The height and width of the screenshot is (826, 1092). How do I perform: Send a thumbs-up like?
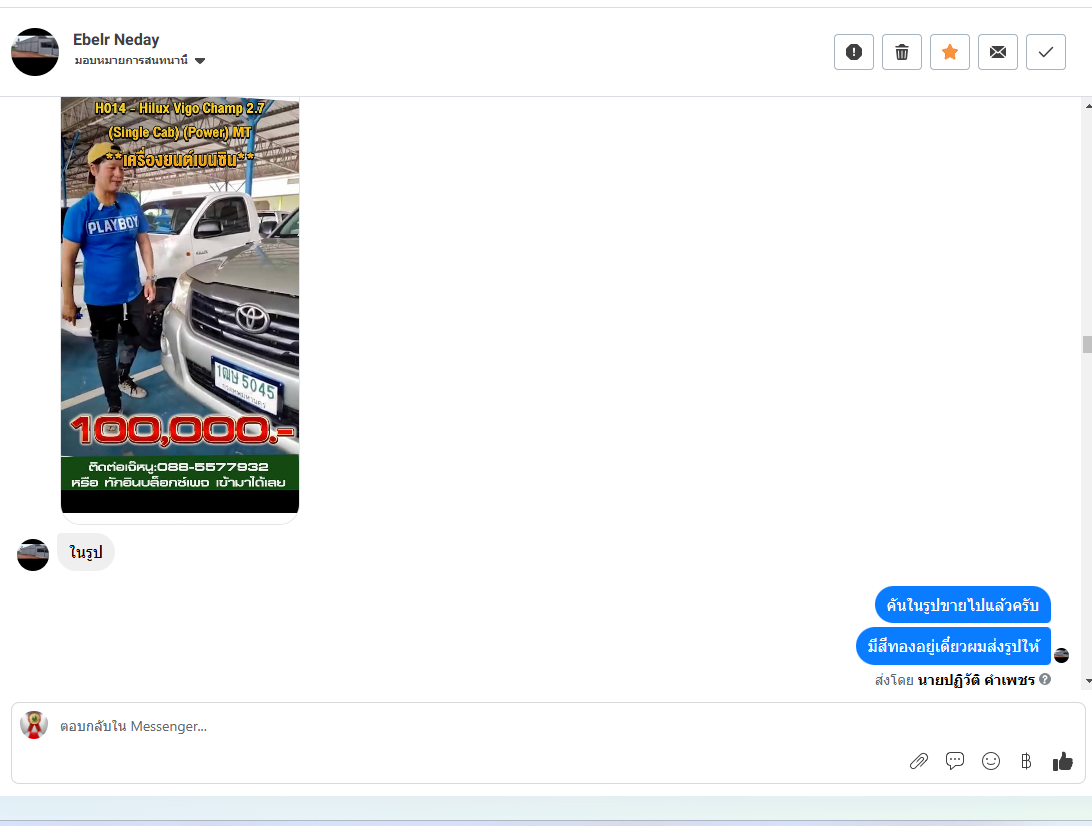click(1063, 761)
